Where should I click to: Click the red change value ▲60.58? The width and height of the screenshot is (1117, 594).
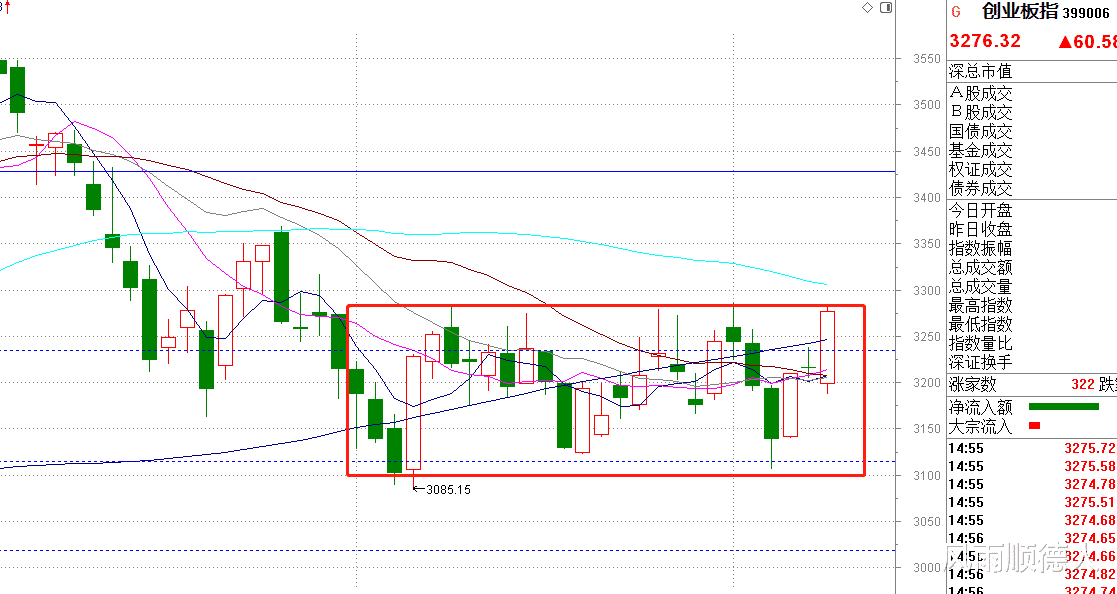tap(1087, 41)
